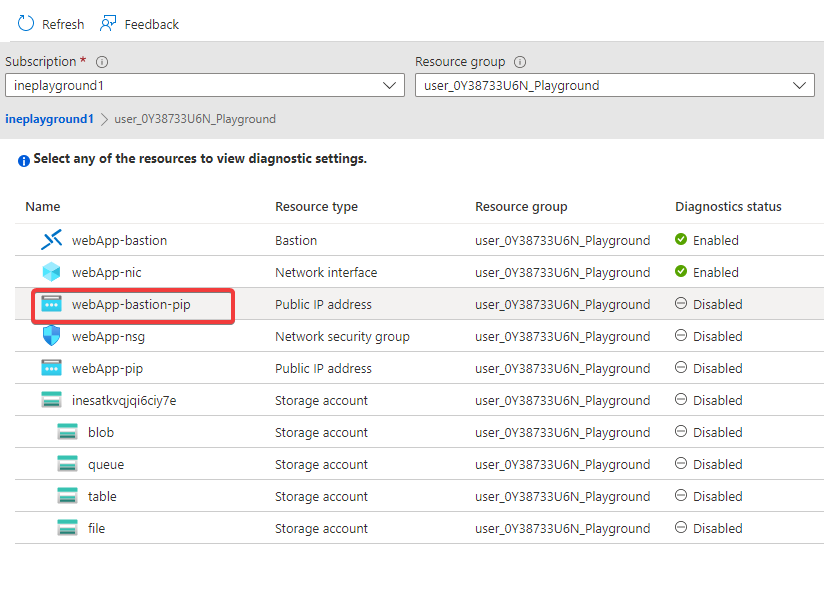This screenshot has width=824, height=606.
Task: Select the queue storage resource
Action: [106, 464]
